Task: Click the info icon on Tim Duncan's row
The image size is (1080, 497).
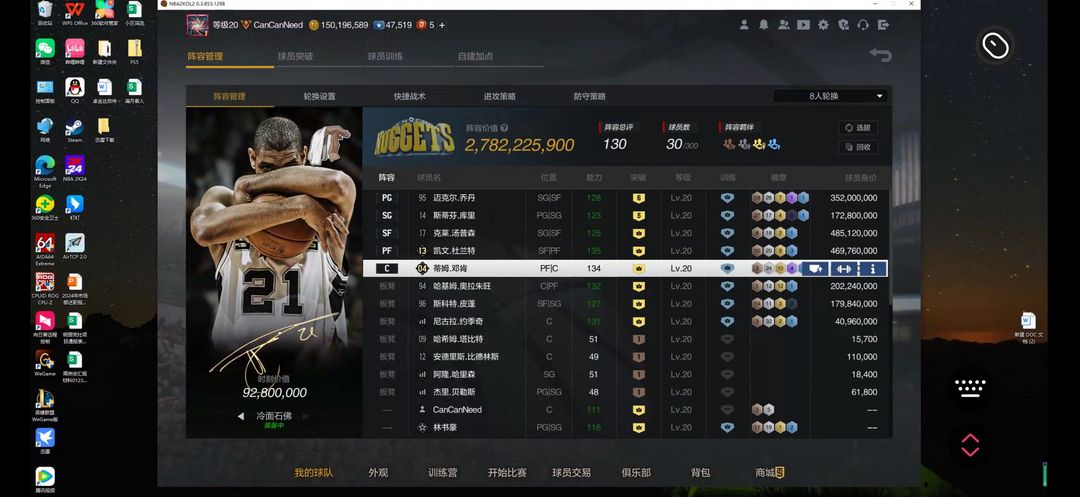Action: (873, 268)
